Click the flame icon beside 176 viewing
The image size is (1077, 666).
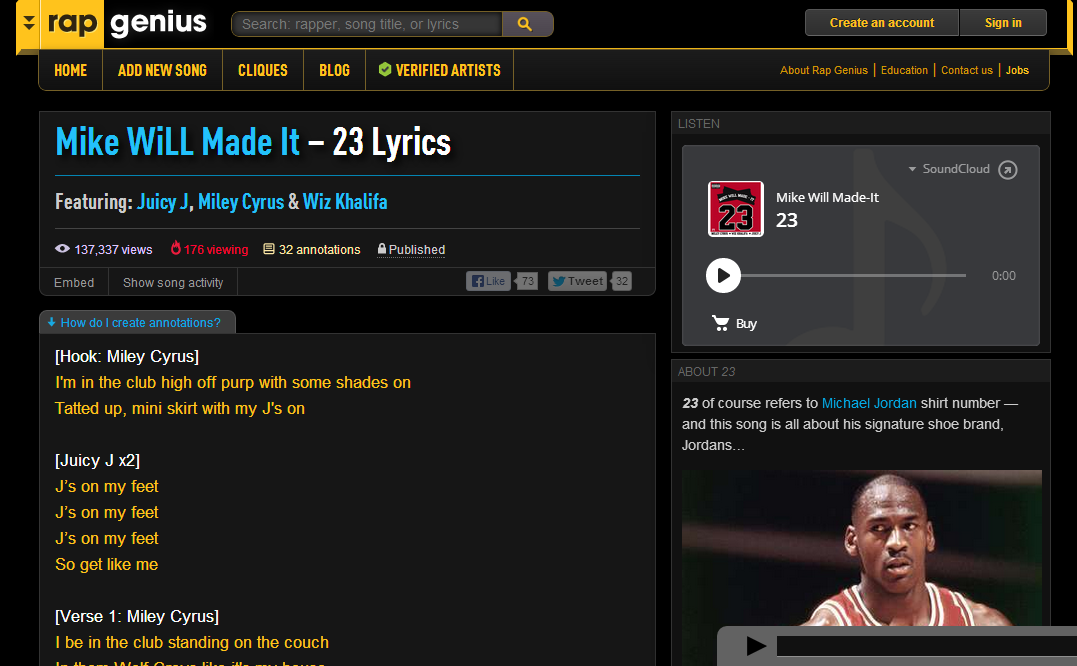pos(176,248)
